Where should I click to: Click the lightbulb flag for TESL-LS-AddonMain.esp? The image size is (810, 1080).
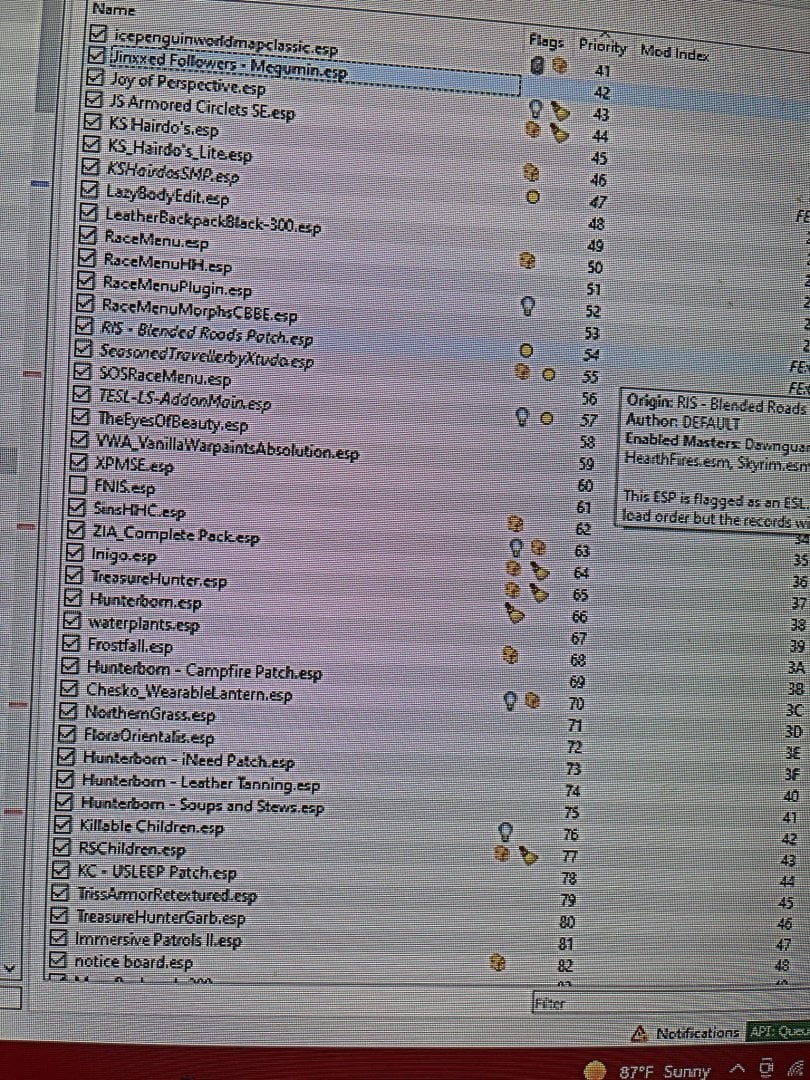click(523, 415)
